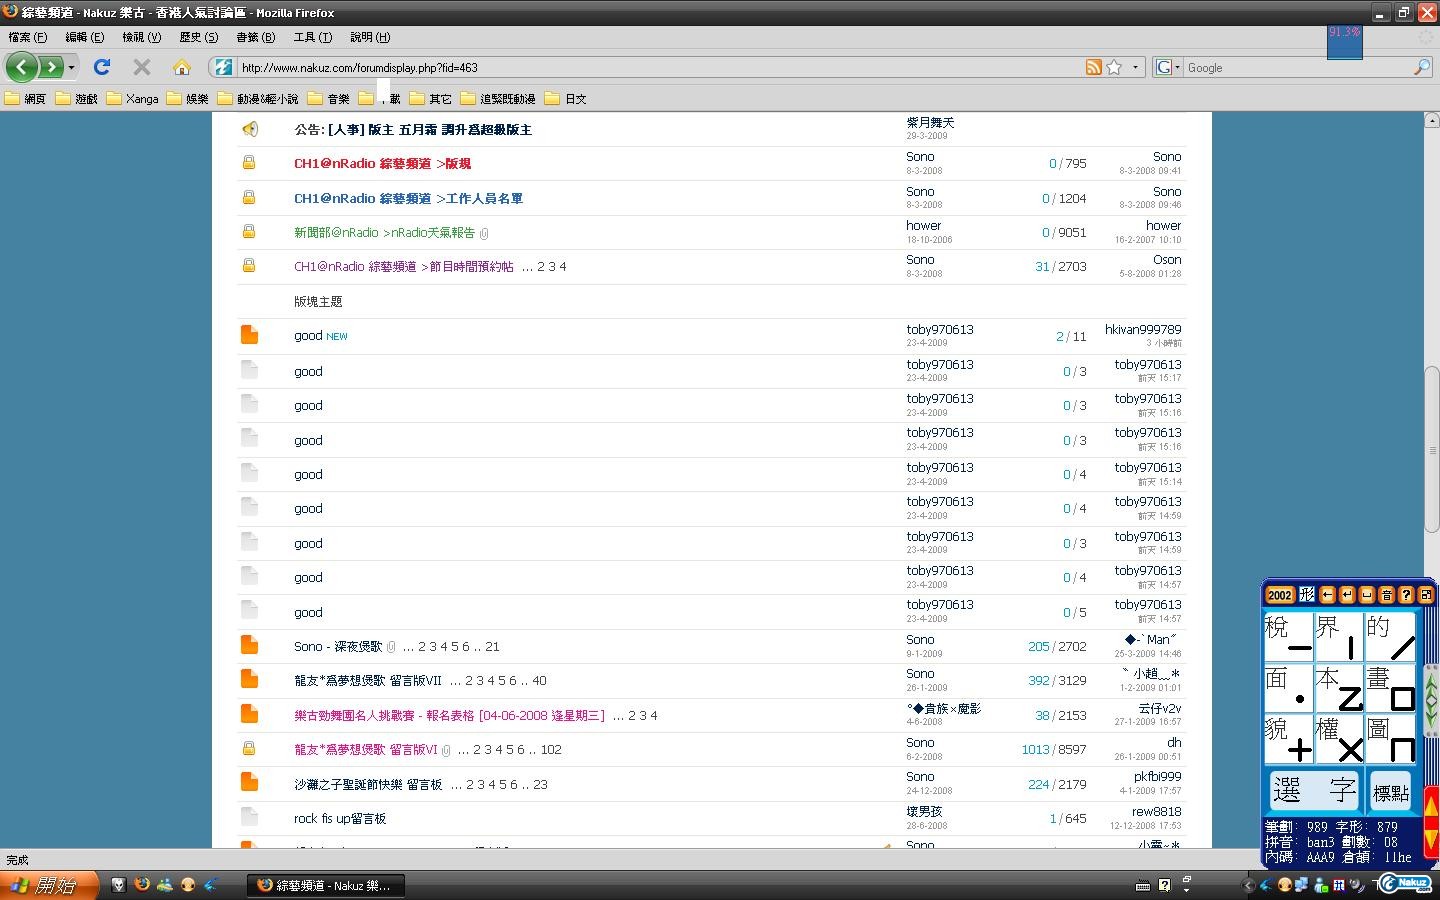Open the 檔案 (F) menu
The width and height of the screenshot is (1440, 900).
(28, 37)
